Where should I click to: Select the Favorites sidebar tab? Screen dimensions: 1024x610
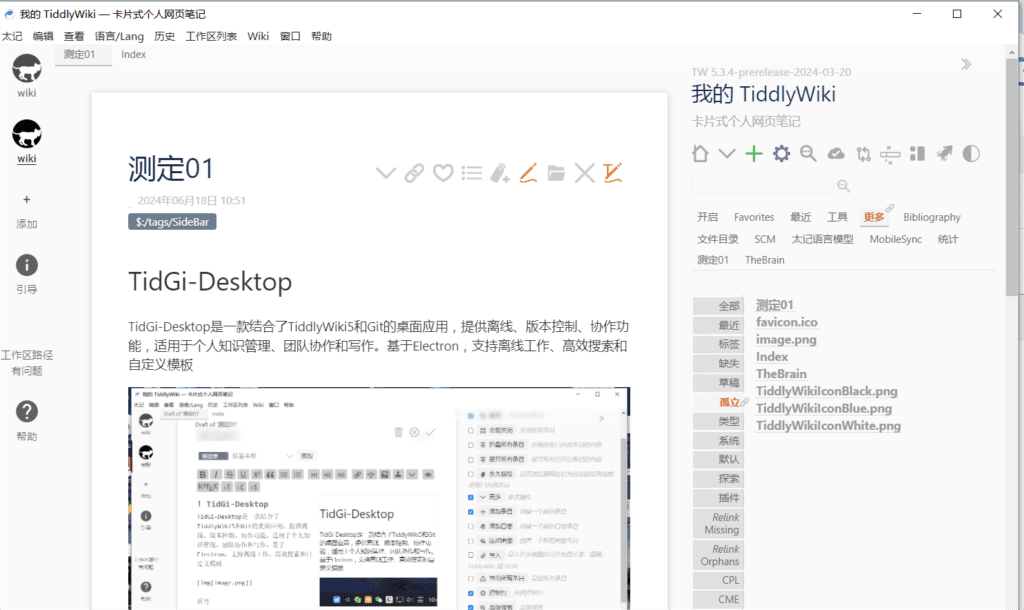754,217
